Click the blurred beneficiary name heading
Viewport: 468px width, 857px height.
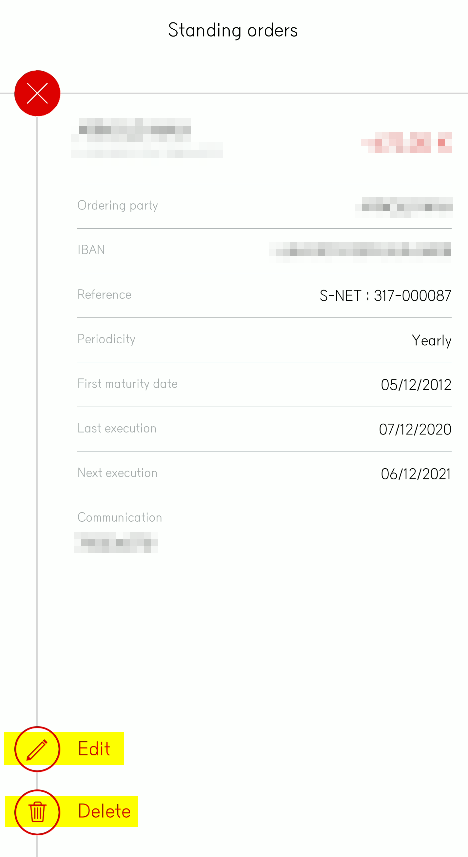point(134,129)
